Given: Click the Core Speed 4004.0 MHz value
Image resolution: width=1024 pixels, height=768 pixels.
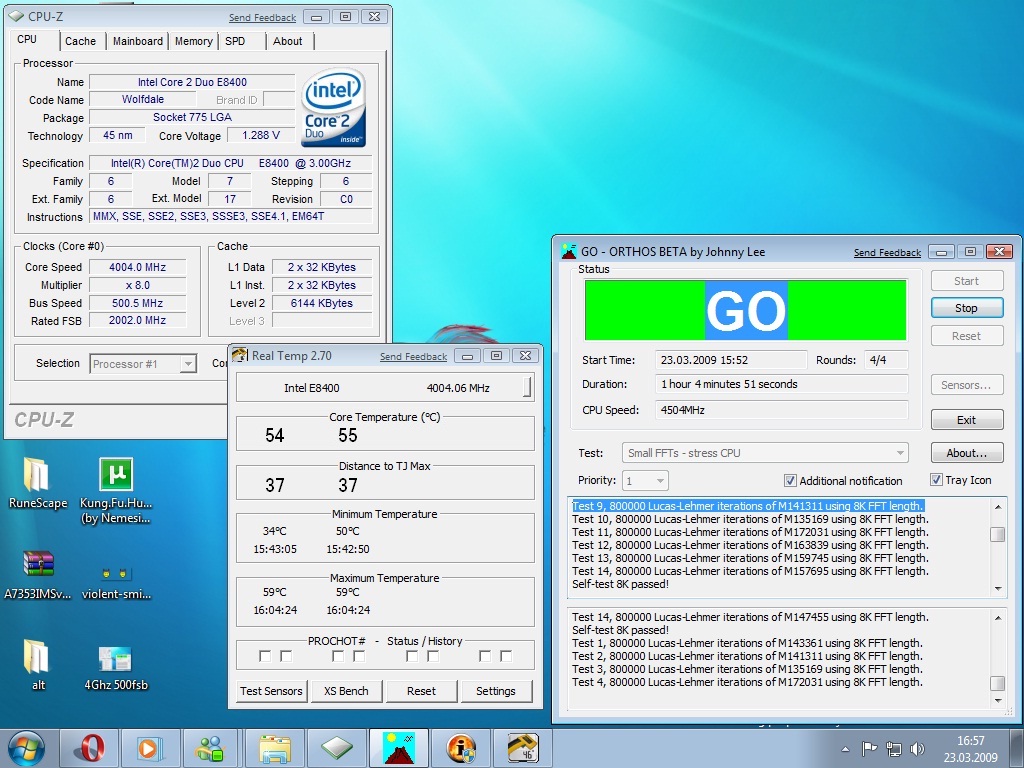Looking at the screenshot, I should tap(138, 267).
